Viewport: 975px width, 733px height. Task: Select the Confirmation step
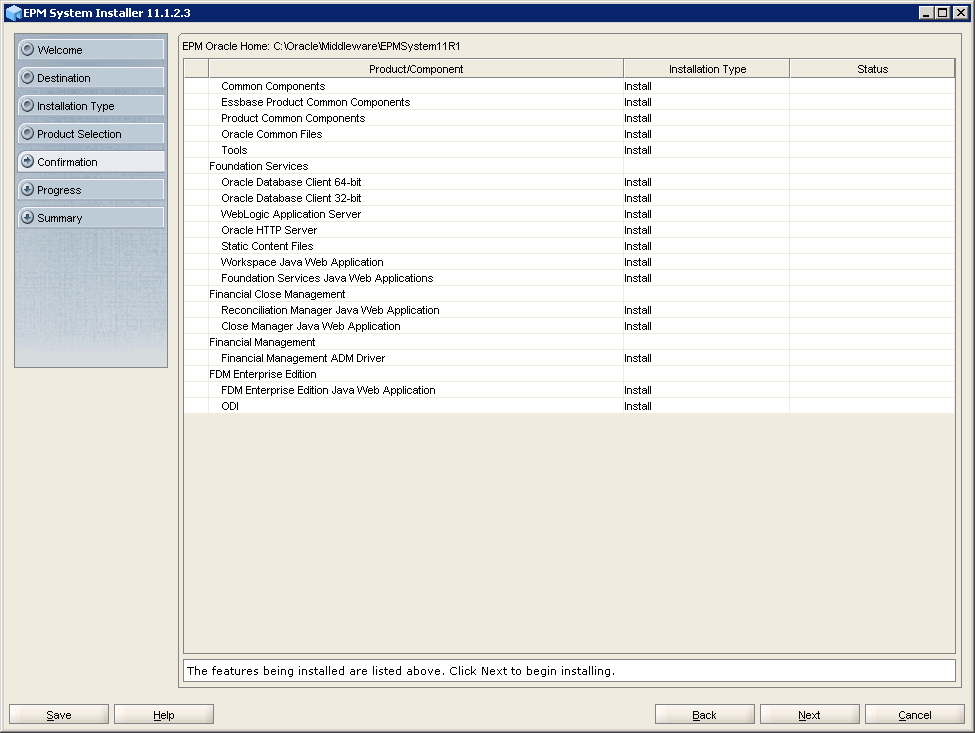click(91, 162)
